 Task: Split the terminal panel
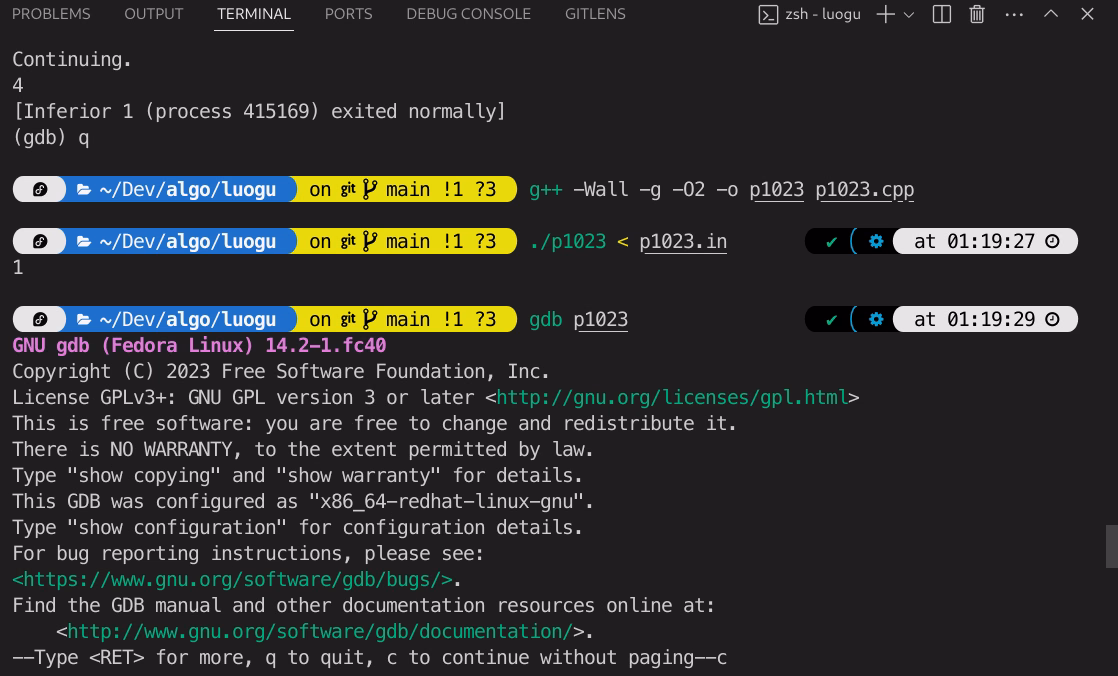942,14
